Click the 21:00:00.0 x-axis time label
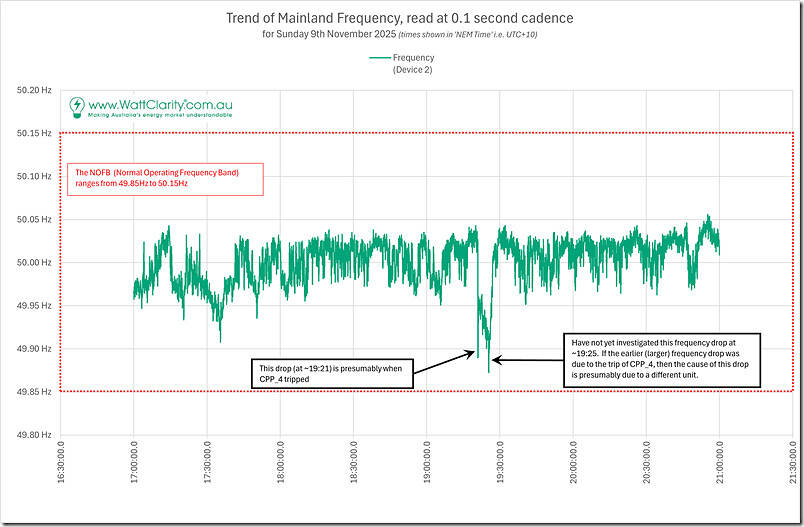The height and width of the screenshot is (527, 804). [x=718, y=476]
